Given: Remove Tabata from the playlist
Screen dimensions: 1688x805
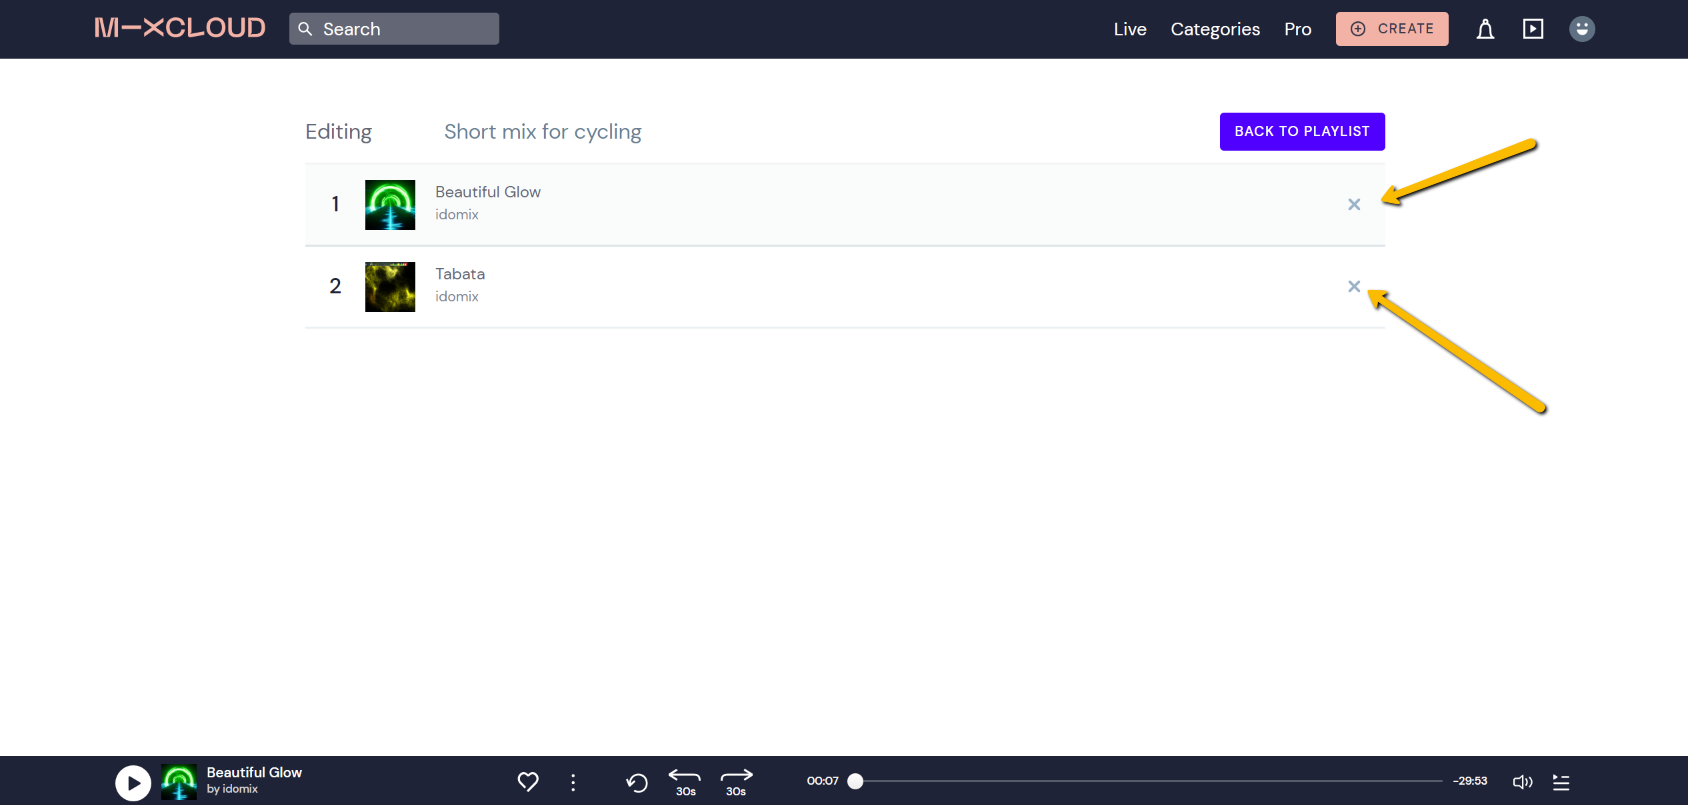Looking at the screenshot, I should tap(1354, 287).
